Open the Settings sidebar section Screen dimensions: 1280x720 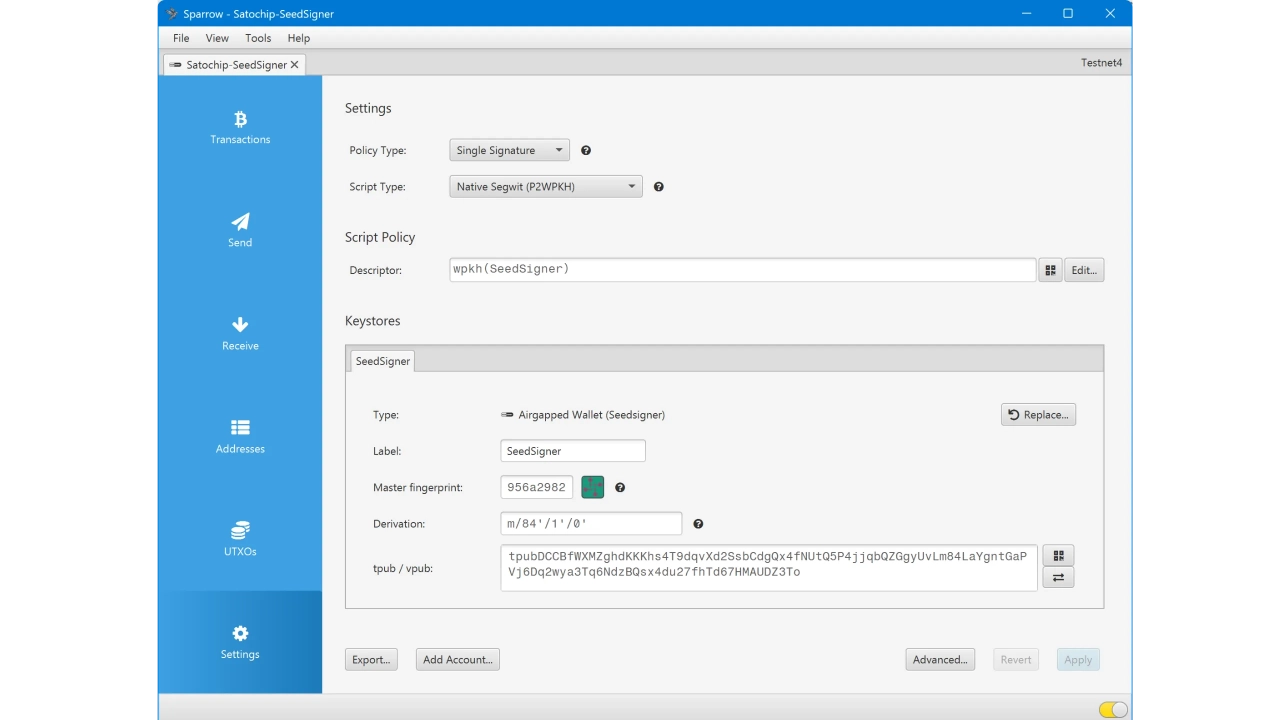(x=240, y=642)
